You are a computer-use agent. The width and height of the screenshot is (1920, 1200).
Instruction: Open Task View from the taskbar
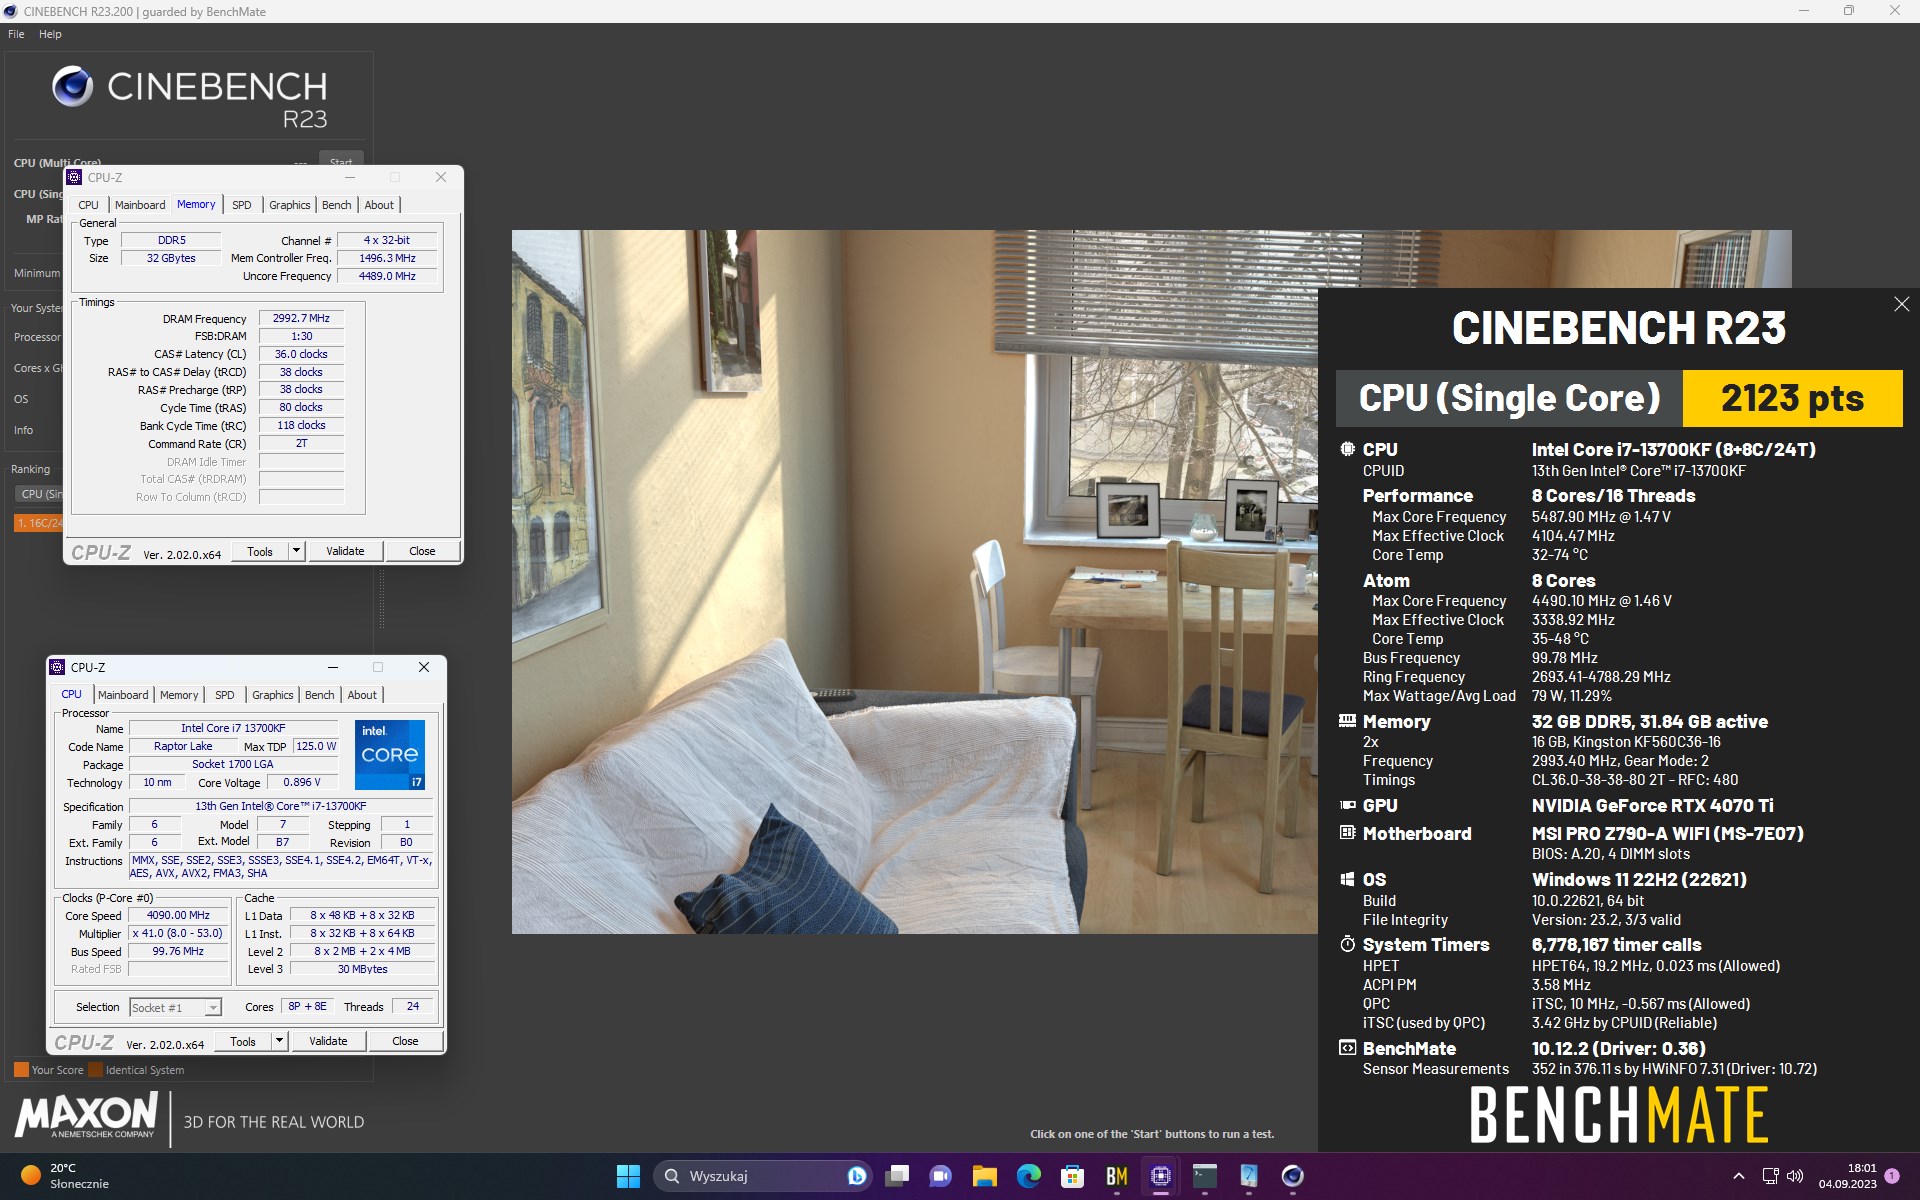tap(897, 1176)
